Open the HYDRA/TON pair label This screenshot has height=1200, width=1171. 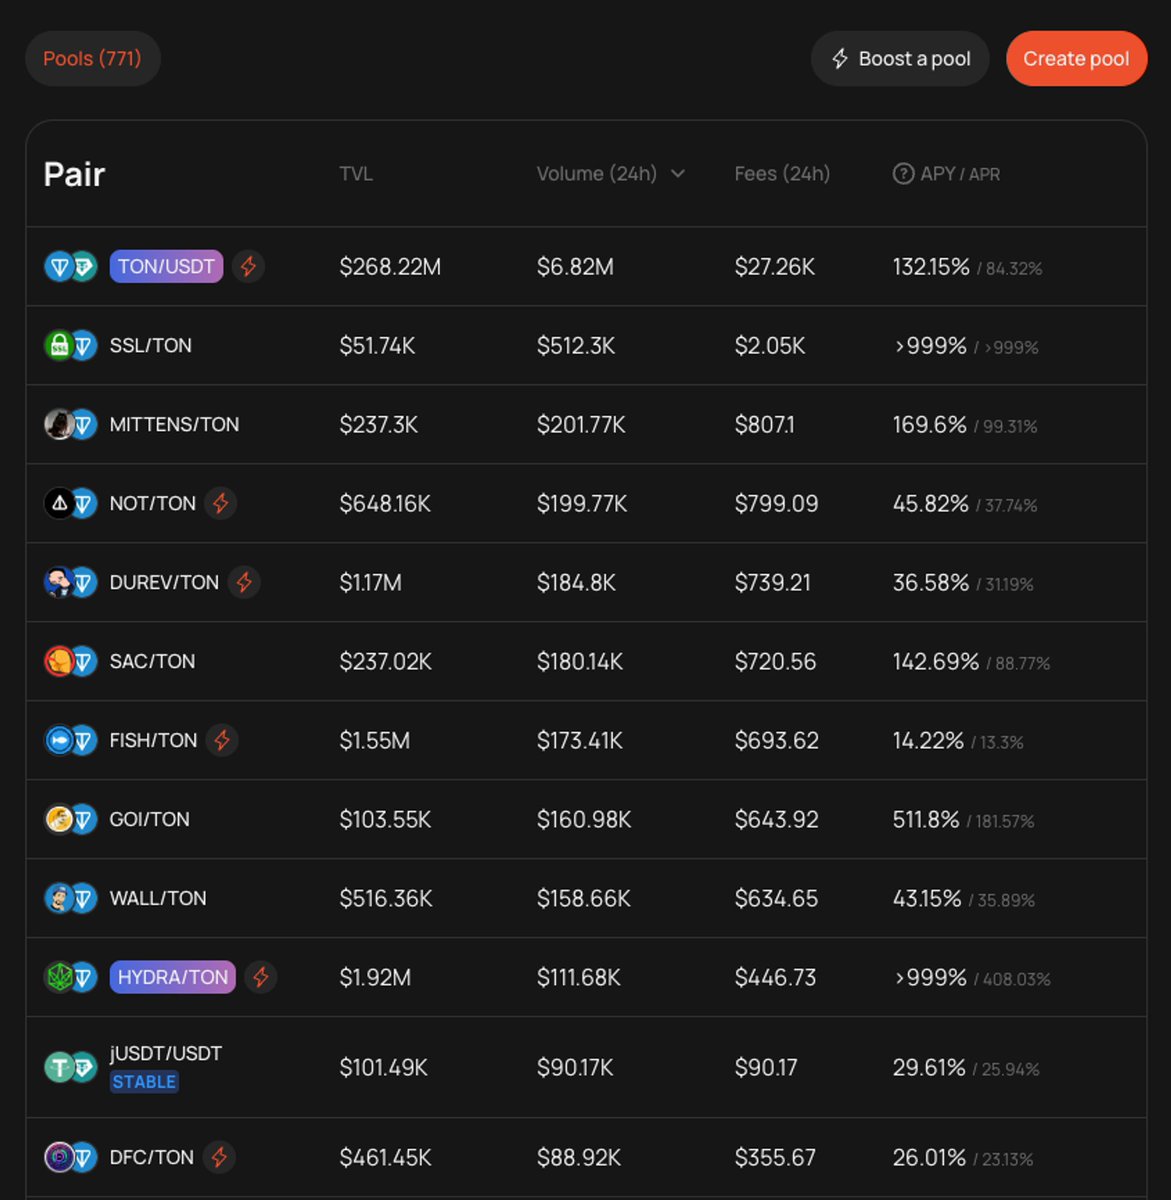pos(173,977)
